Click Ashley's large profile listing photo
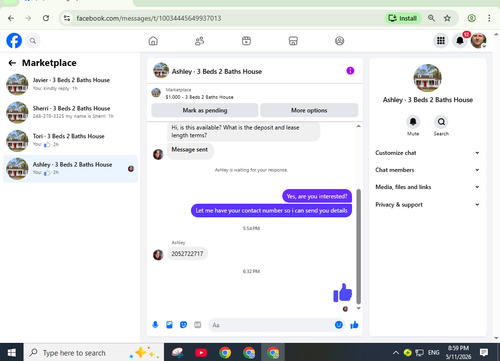The image size is (500, 361). (x=427, y=78)
